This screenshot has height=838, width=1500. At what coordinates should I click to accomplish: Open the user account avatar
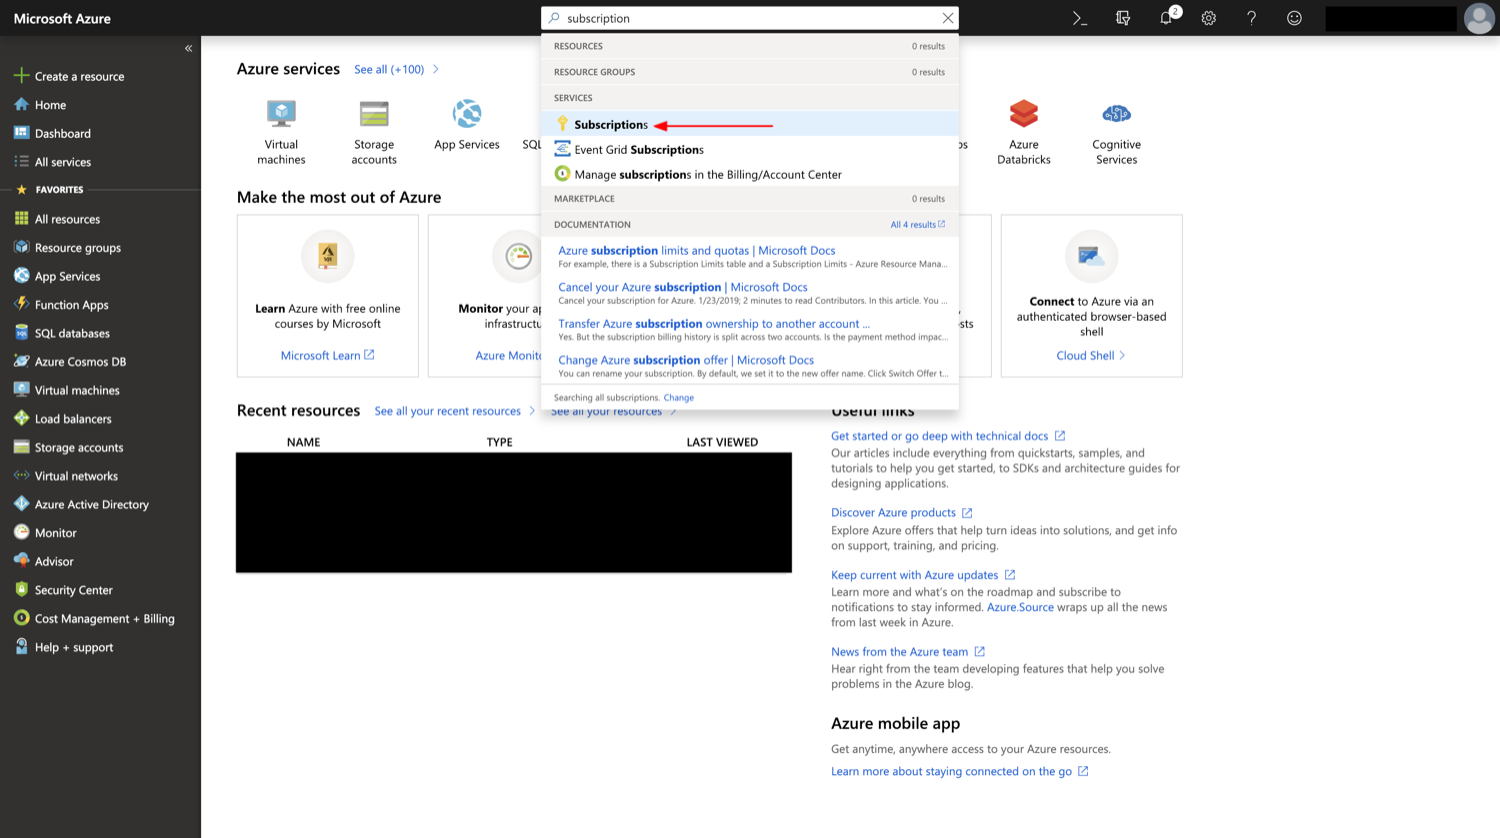(1478, 18)
